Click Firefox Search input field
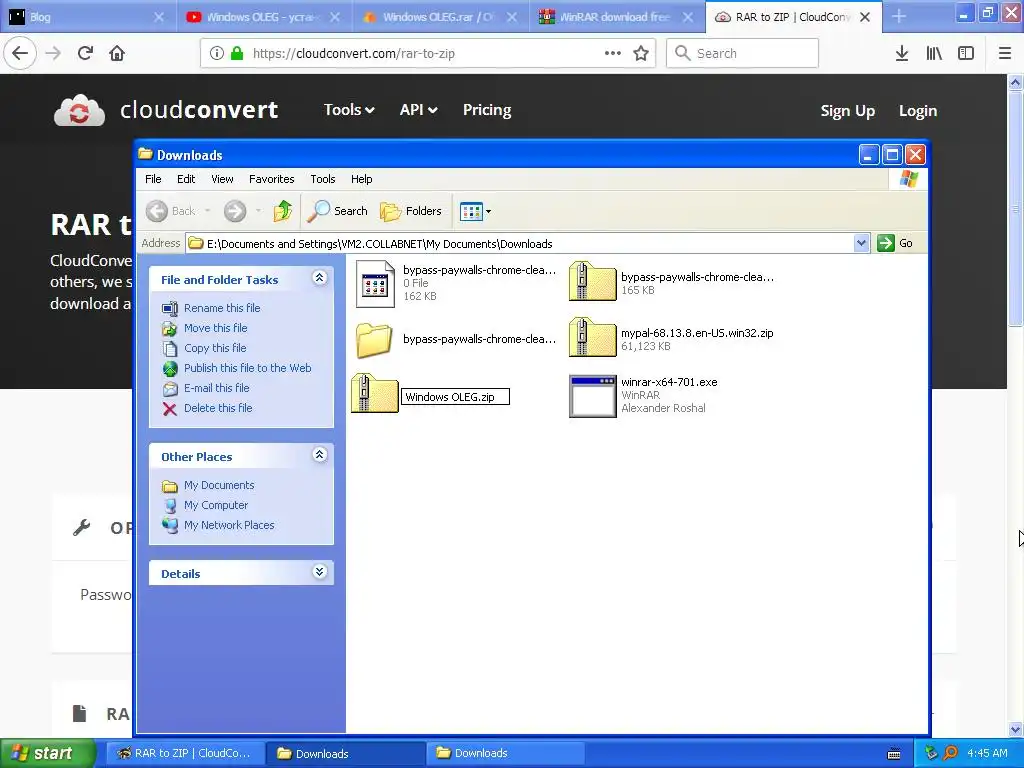Viewport: 1024px width, 768px height. pyautogui.click(x=743, y=54)
